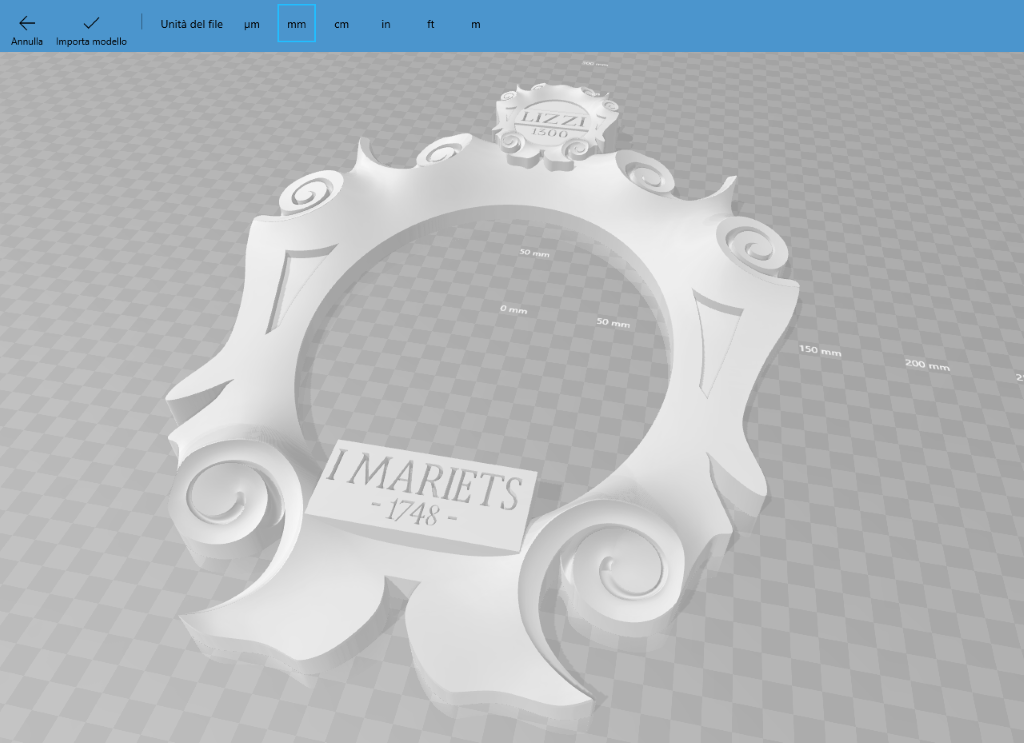Select µm as file unit
Viewport: 1024px width, 743px height.
click(x=251, y=24)
